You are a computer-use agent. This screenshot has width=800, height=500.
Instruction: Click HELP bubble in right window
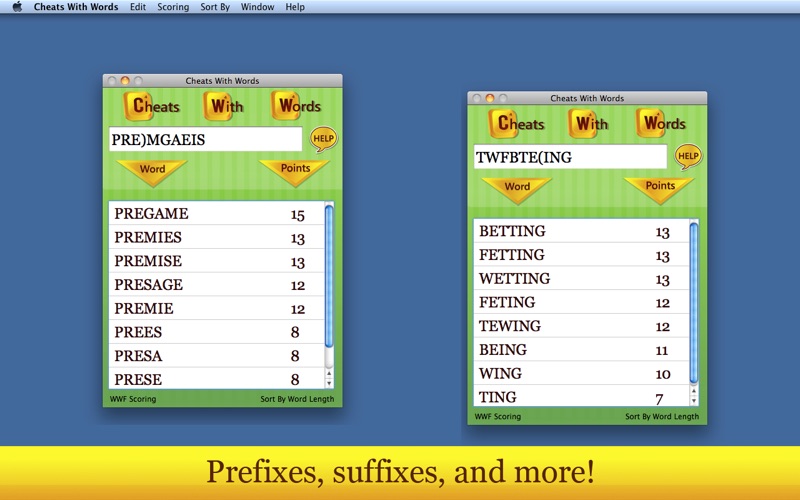point(688,156)
